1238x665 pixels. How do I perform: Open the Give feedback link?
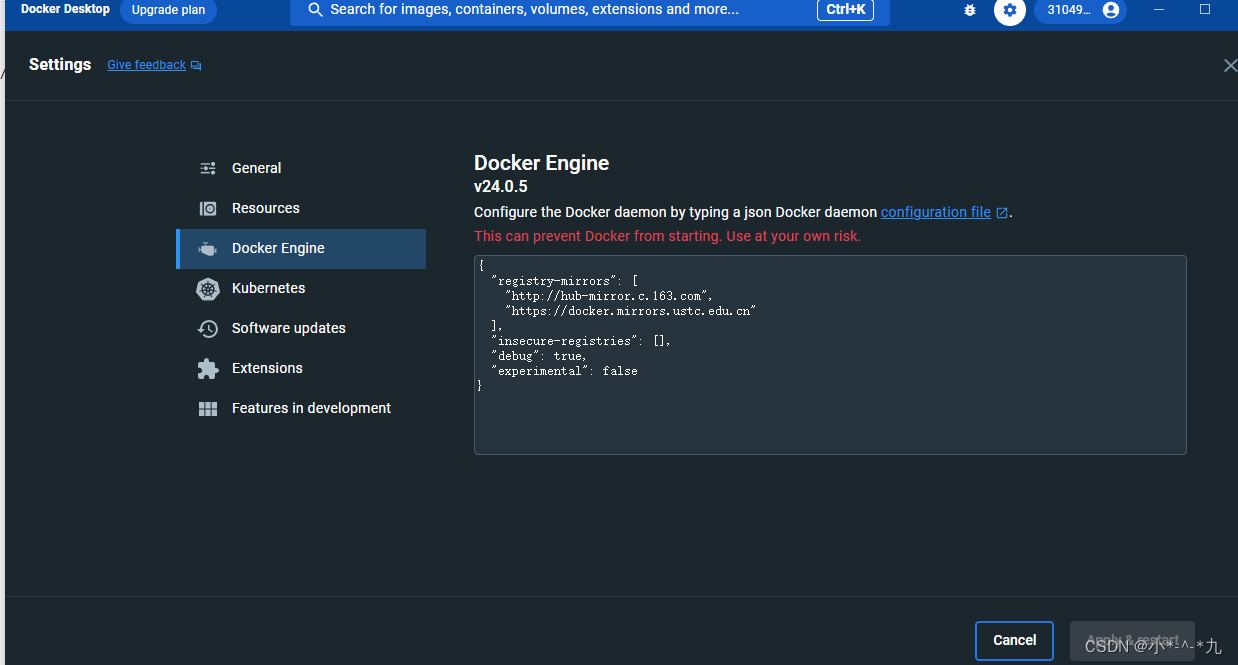[147, 65]
